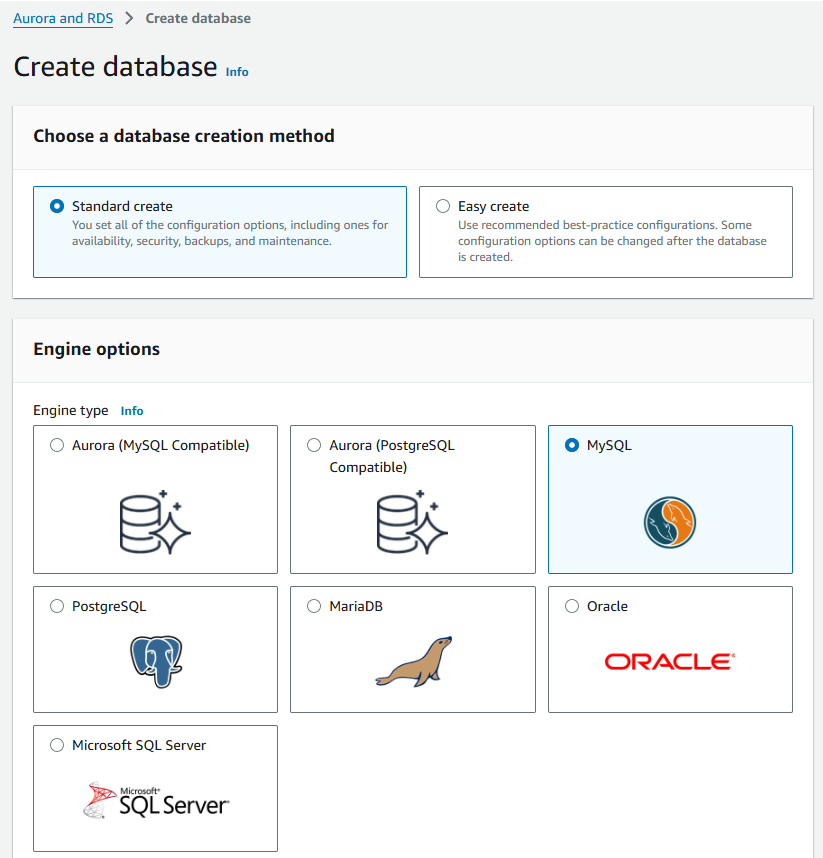Image resolution: width=823 pixels, height=858 pixels.
Task: Select the PostgreSQL engine radio button
Action: [57, 606]
